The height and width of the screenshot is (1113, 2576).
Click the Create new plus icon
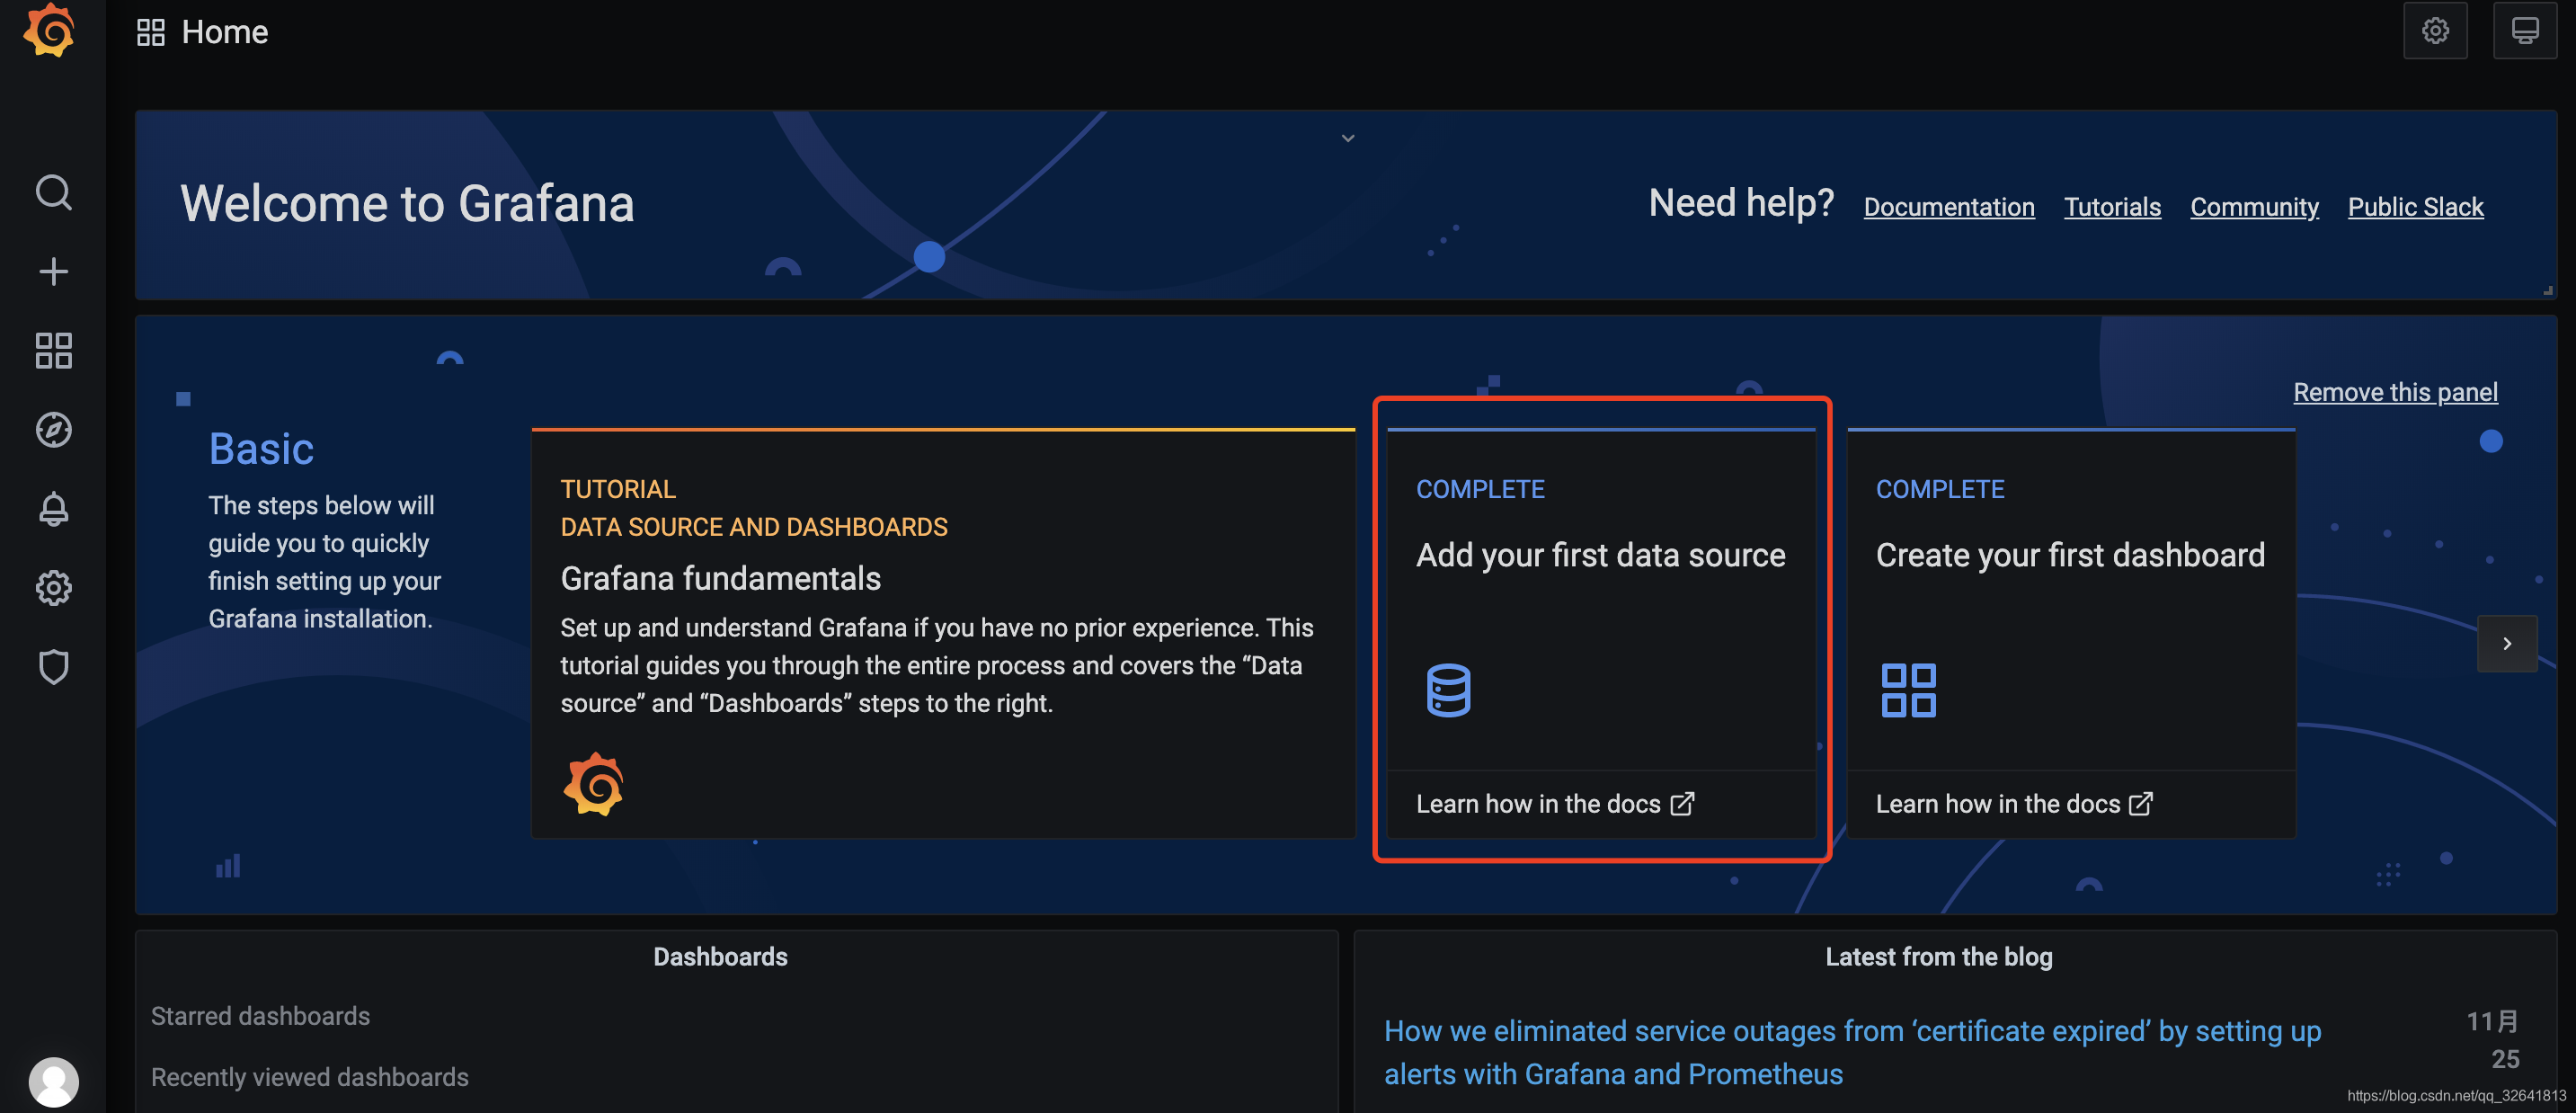tap(54, 272)
